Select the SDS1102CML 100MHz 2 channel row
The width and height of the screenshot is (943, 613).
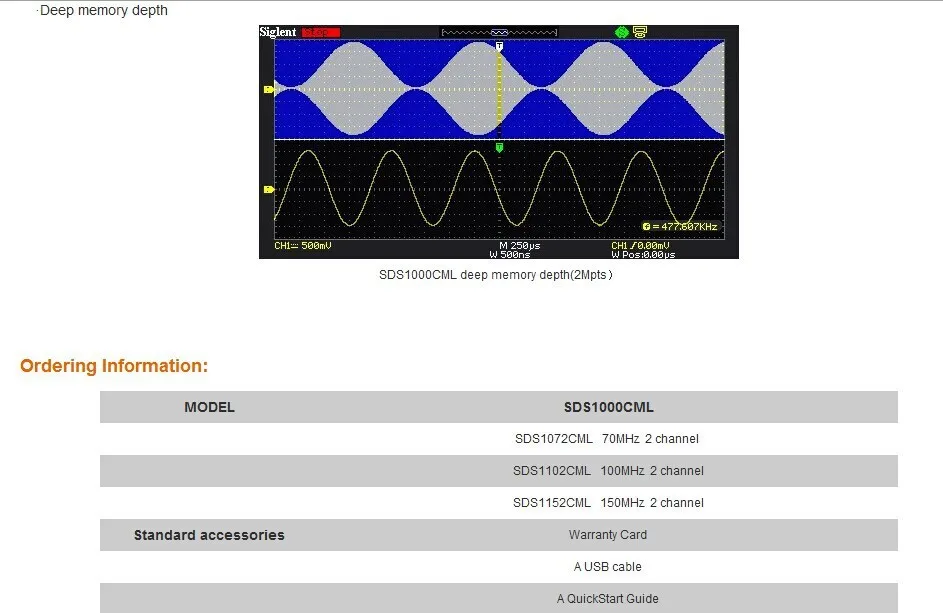[499, 471]
